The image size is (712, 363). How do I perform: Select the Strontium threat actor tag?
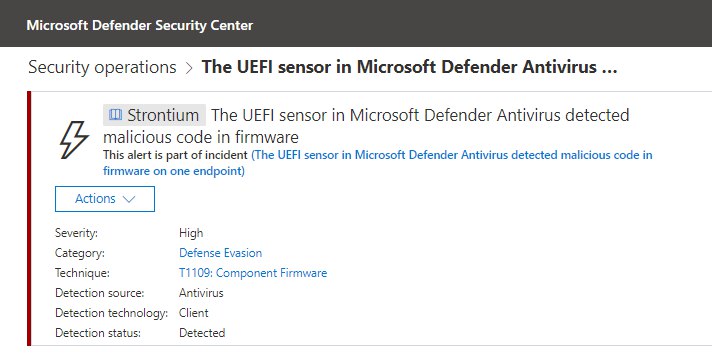coord(154,115)
